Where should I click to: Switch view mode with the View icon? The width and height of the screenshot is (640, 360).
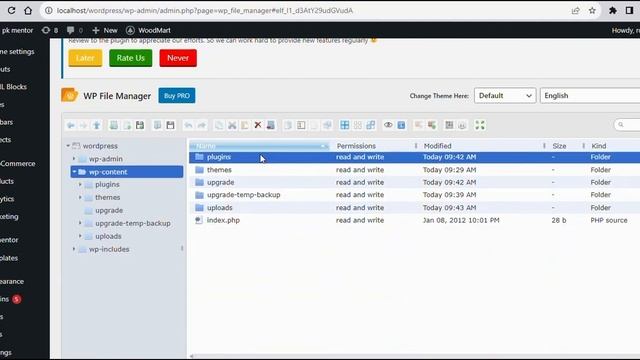point(449,125)
